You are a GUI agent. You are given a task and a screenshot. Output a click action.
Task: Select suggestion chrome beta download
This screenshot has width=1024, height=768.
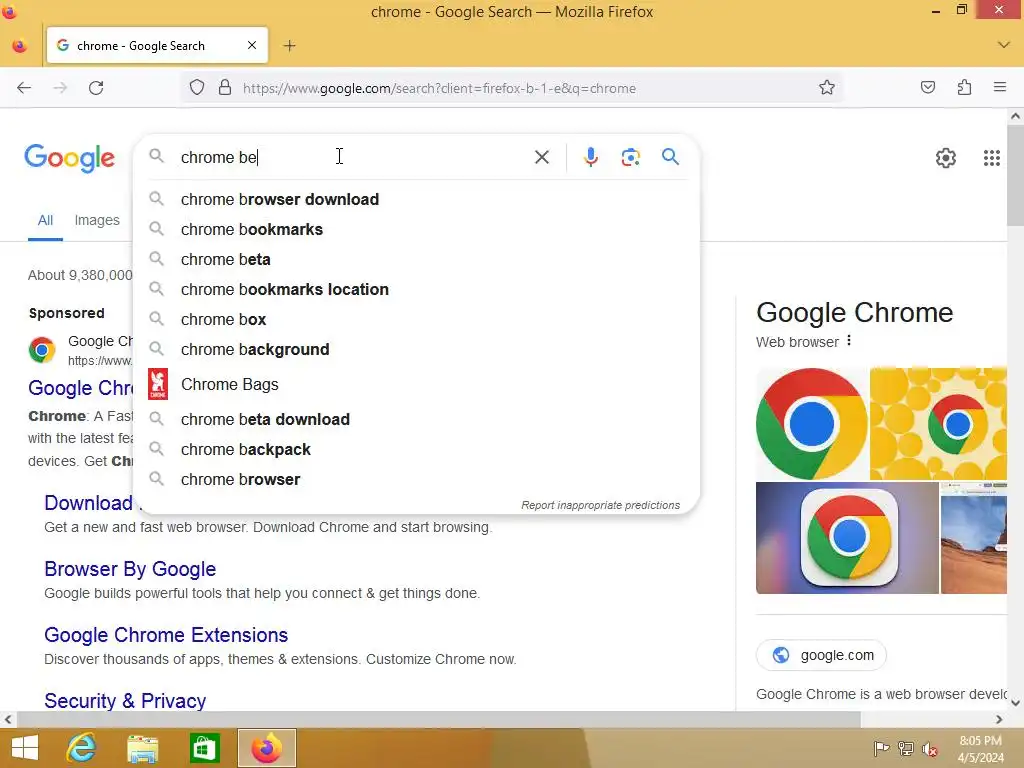click(417, 419)
